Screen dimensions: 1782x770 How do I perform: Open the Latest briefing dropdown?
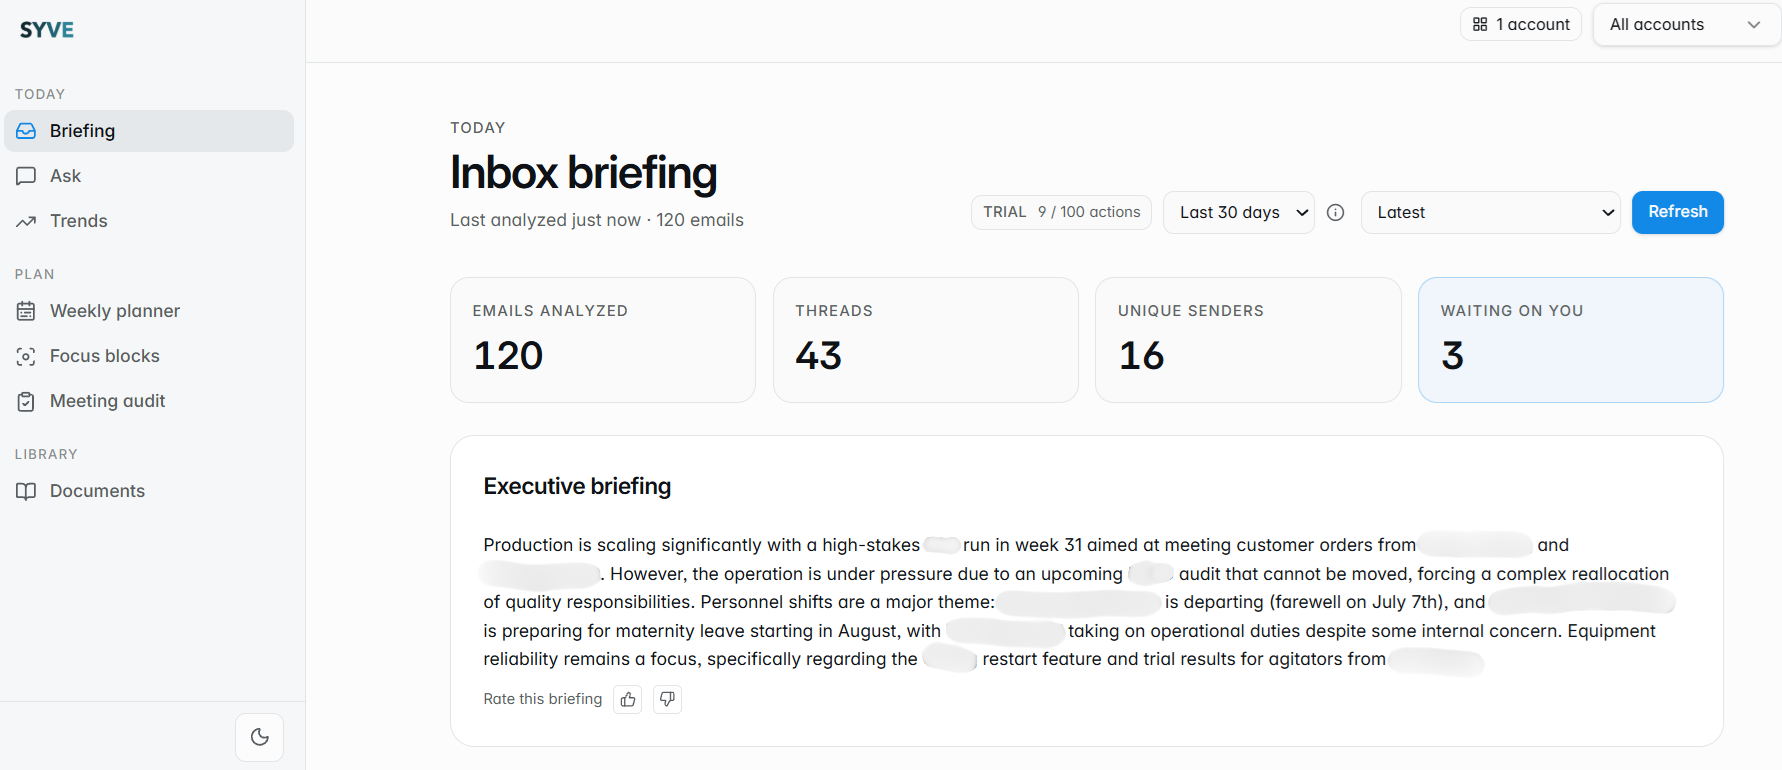[1491, 212]
